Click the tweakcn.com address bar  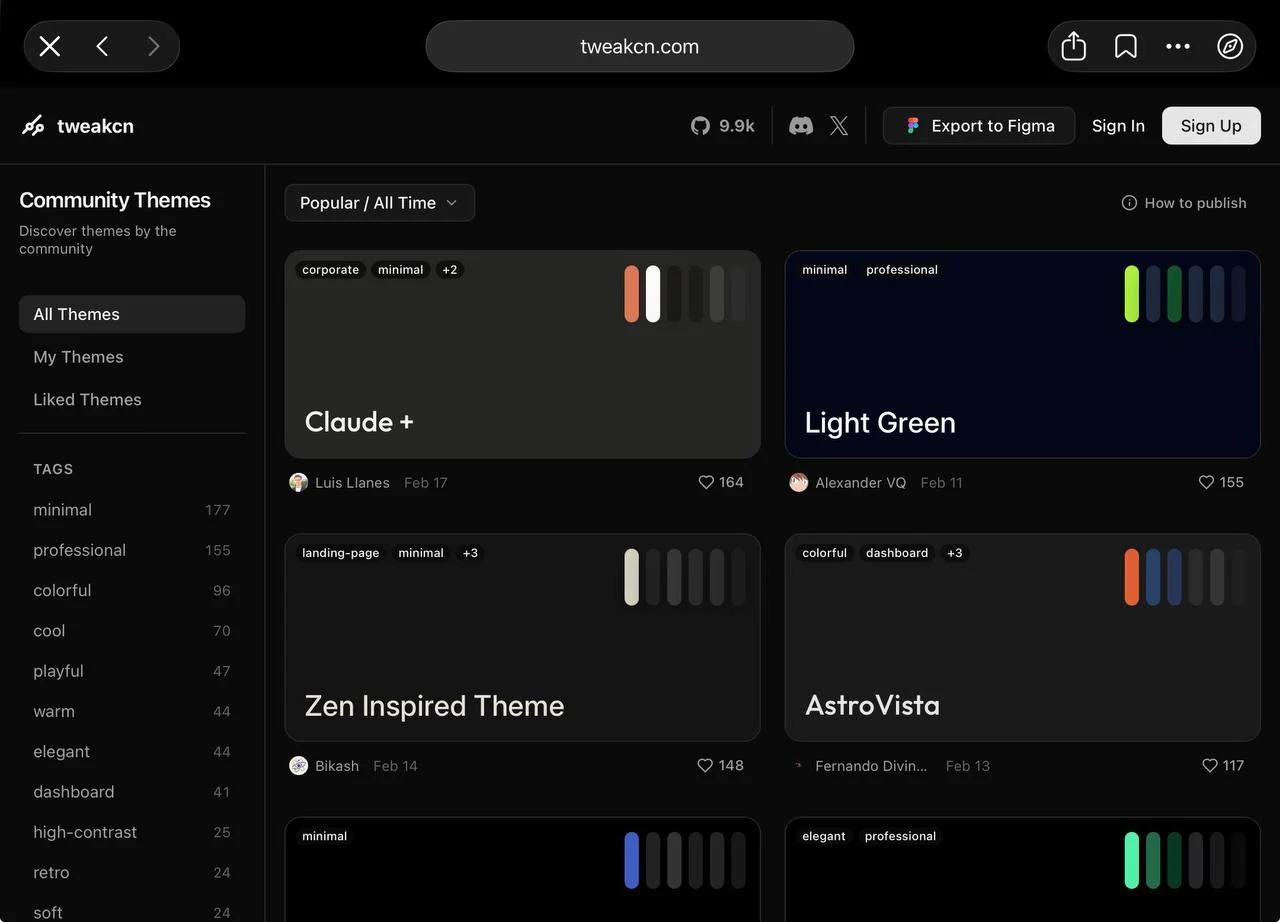click(x=640, y=46)
